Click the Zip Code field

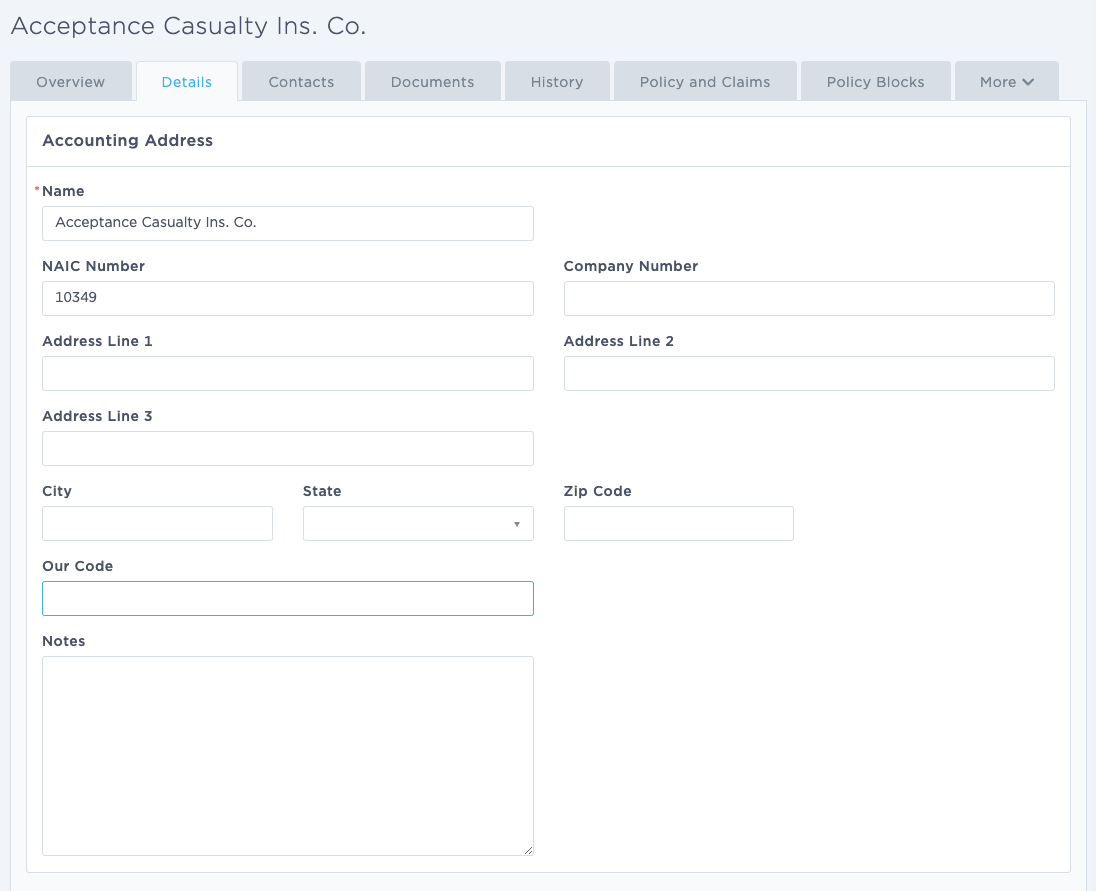pos(679,523)
